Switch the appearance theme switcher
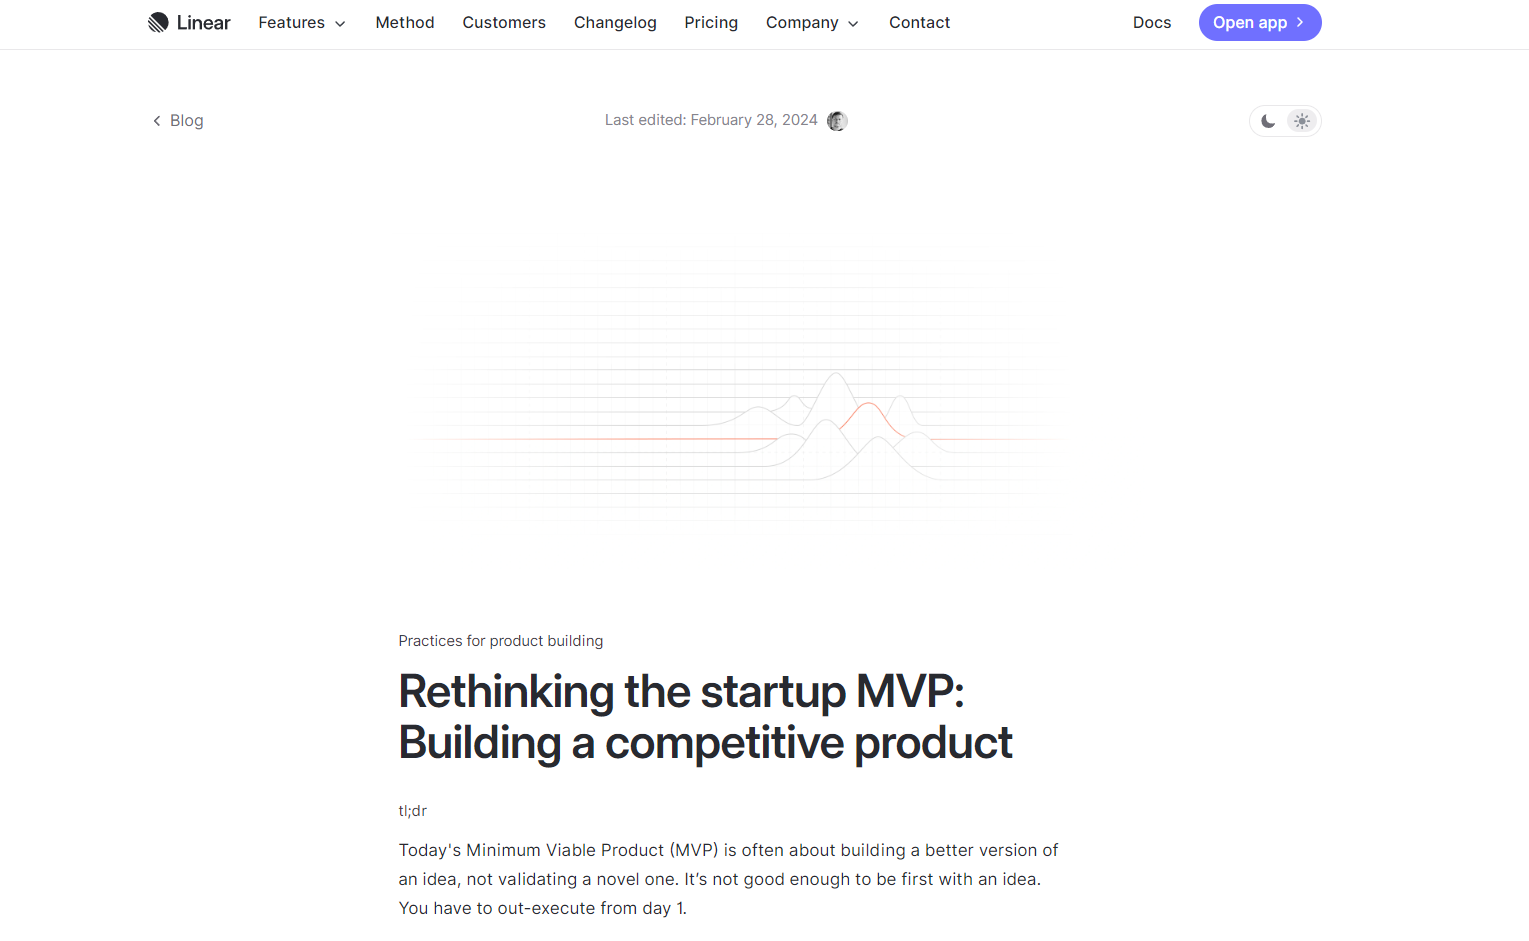 point(1285,120)
